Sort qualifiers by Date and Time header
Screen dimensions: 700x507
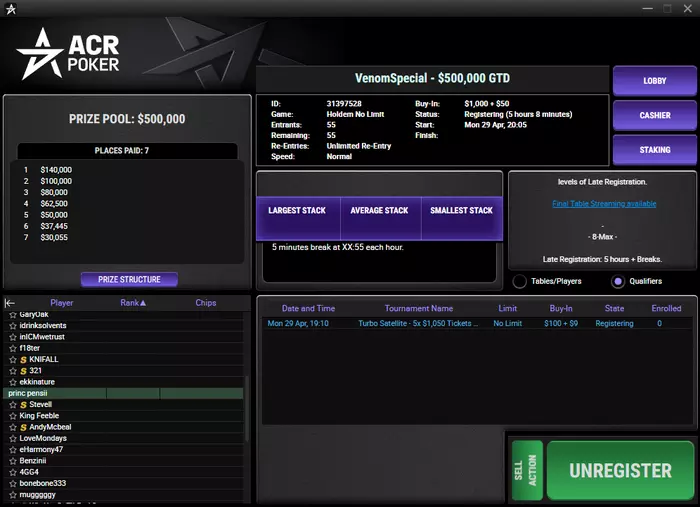(x=308, y=308)
